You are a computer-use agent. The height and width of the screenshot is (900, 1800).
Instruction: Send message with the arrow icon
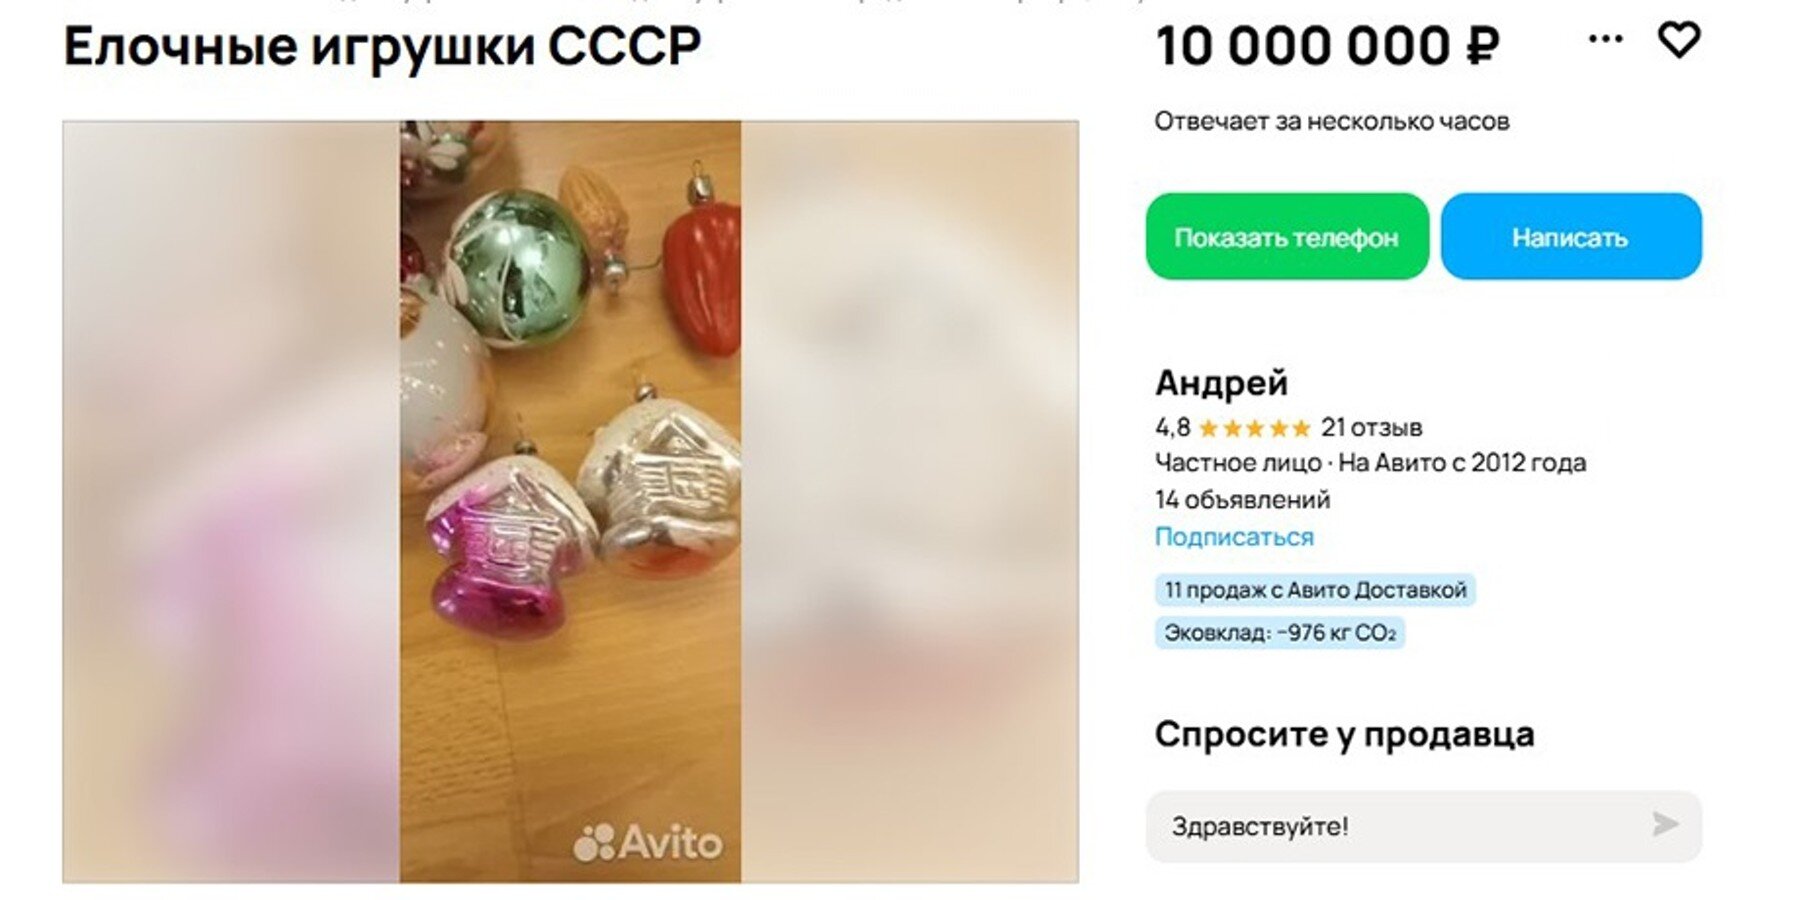[x=1664, y=824]
